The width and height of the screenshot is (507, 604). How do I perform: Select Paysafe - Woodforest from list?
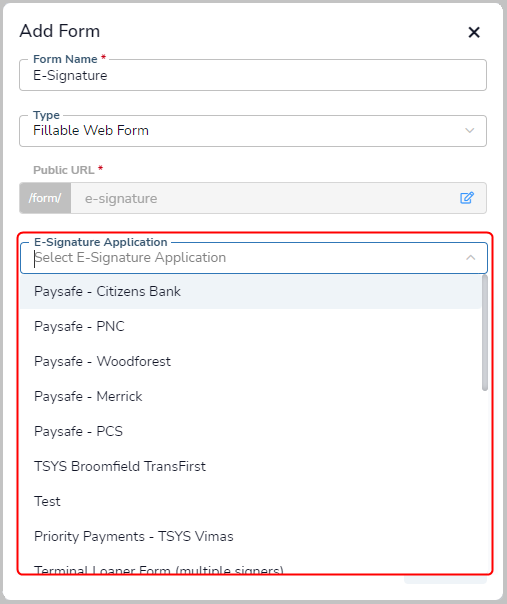(x=250, y=361)
